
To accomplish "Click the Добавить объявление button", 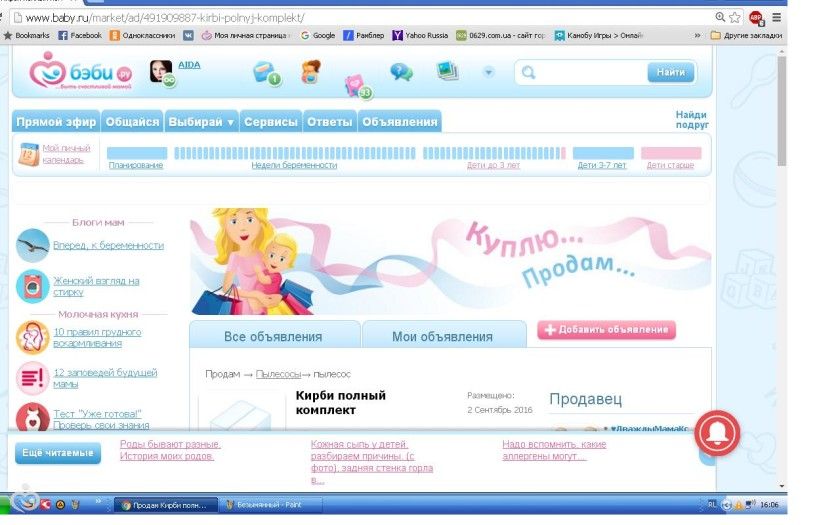I will 606,330.
